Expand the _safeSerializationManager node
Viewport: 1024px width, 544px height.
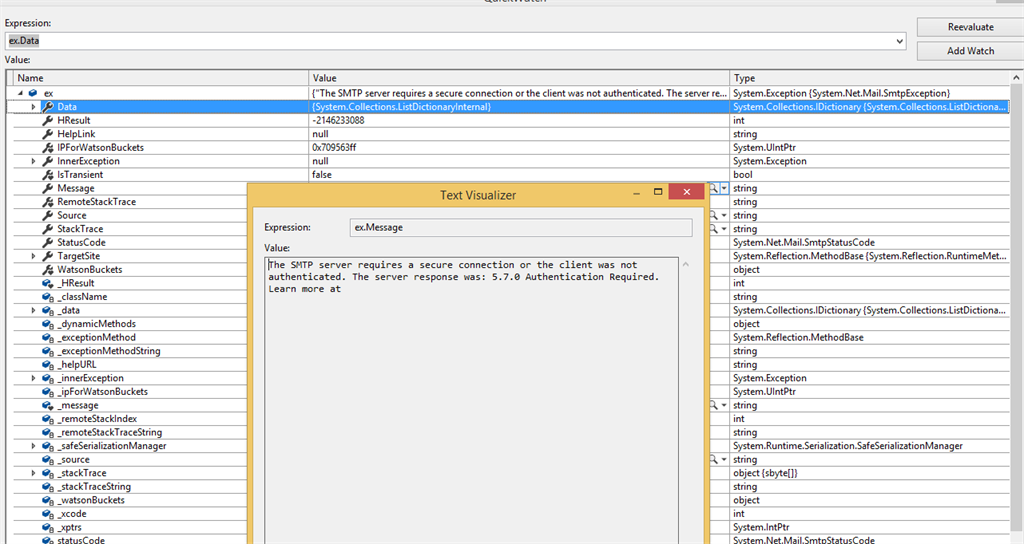pos(33,446)
